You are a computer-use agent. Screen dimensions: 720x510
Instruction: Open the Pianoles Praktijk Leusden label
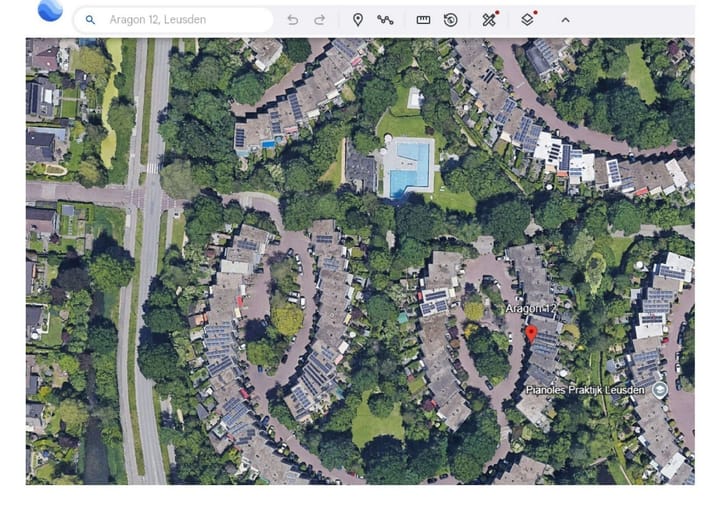tap(586, 388)
